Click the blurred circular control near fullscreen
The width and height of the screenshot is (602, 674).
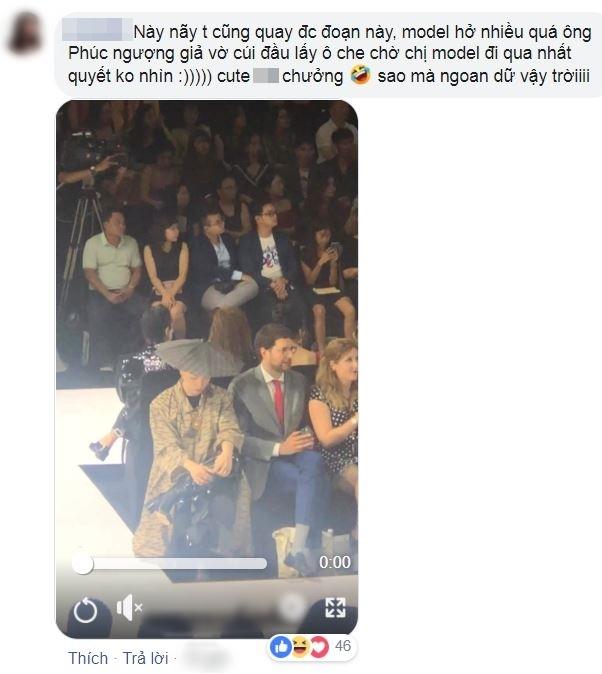291,607
